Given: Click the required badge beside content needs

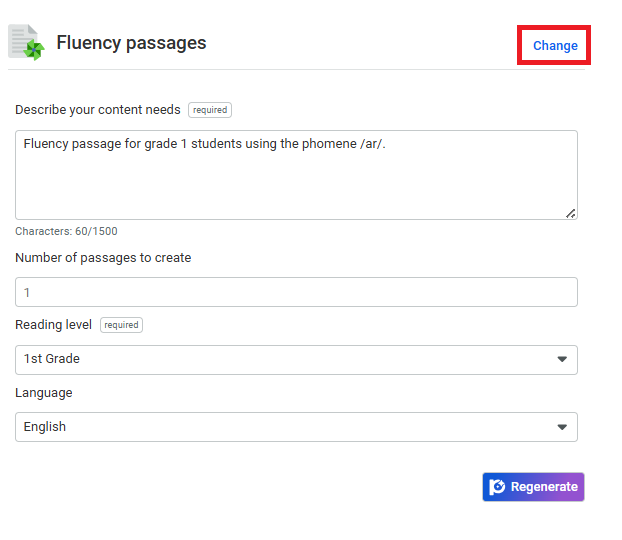Looking at the screenshot, I should click(x=210, y=110).
